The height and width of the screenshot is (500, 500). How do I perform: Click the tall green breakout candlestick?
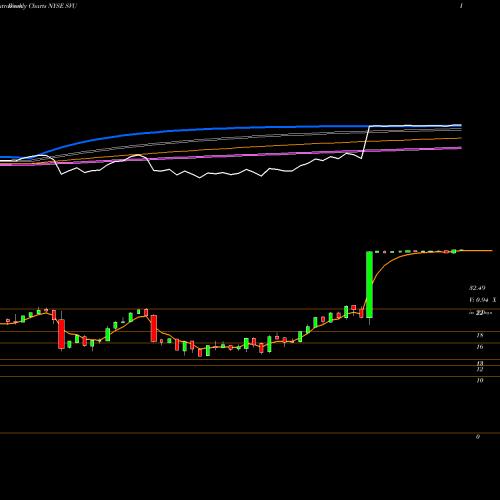tap(369, 284)
